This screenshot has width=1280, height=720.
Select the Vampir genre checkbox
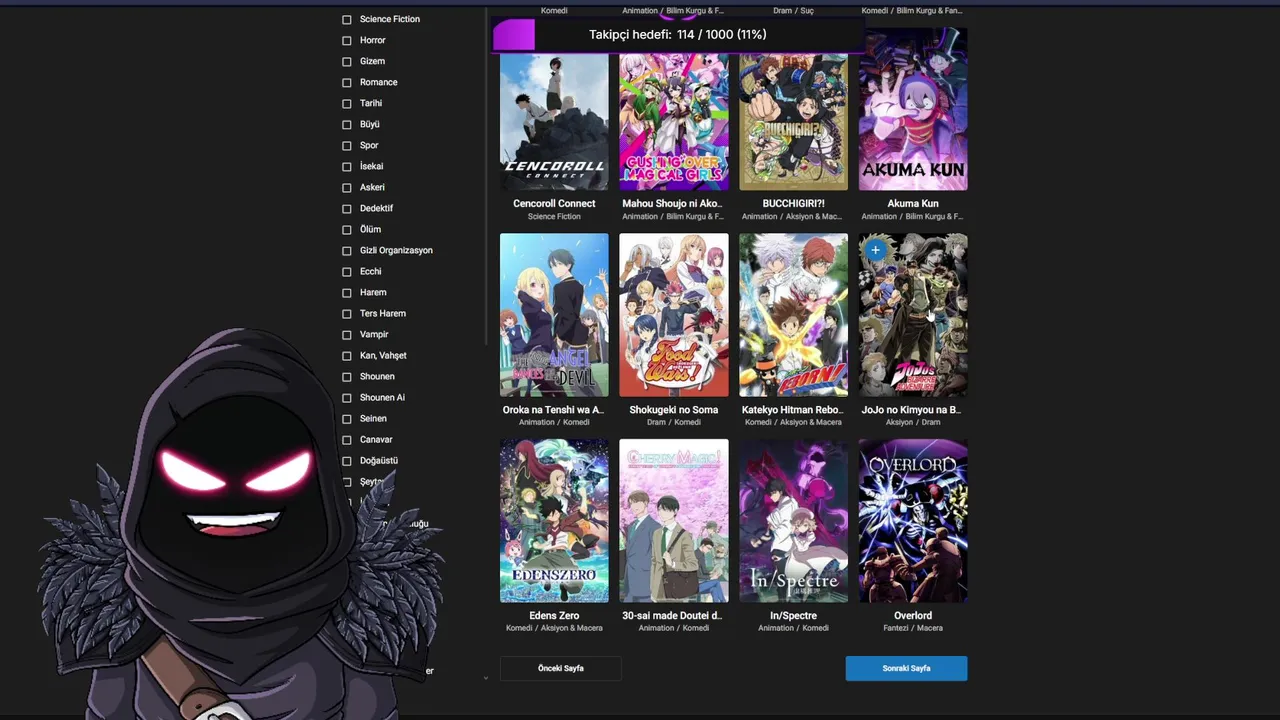point(347,334)
